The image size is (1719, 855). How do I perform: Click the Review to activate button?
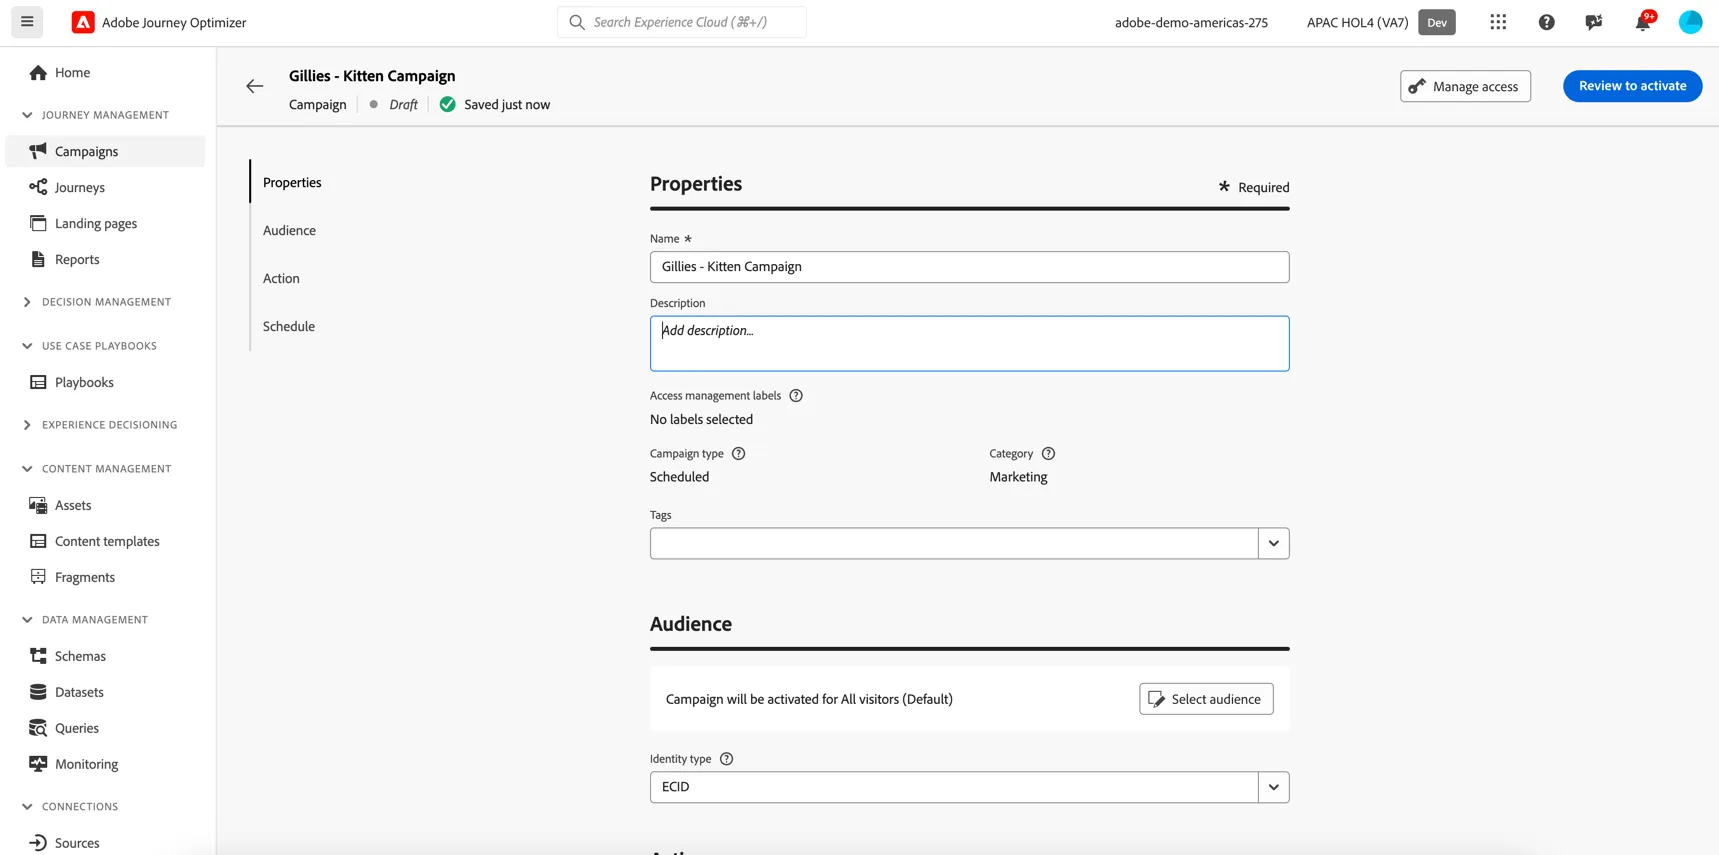click(x=1632, y=86)
